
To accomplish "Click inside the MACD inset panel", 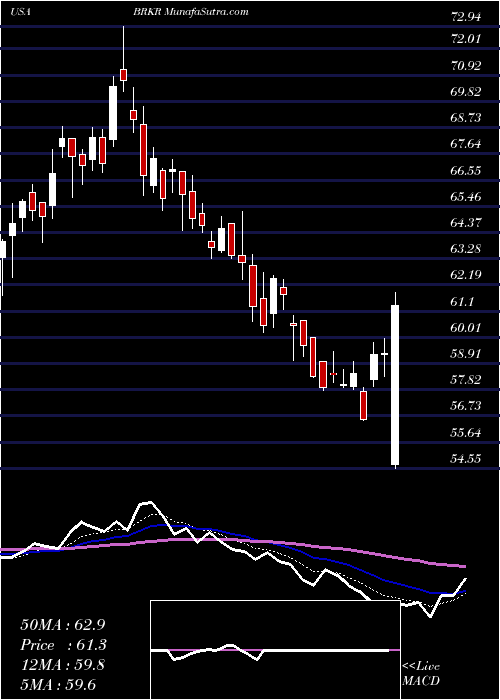I will click(275, 650).
